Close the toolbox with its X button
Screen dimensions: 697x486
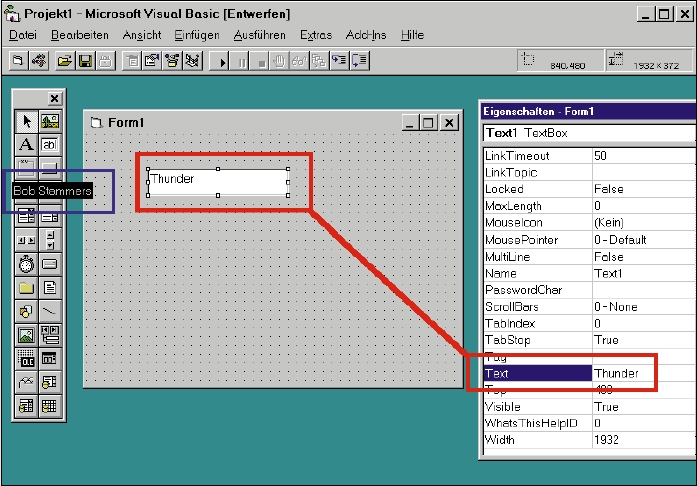coord(54,98)
